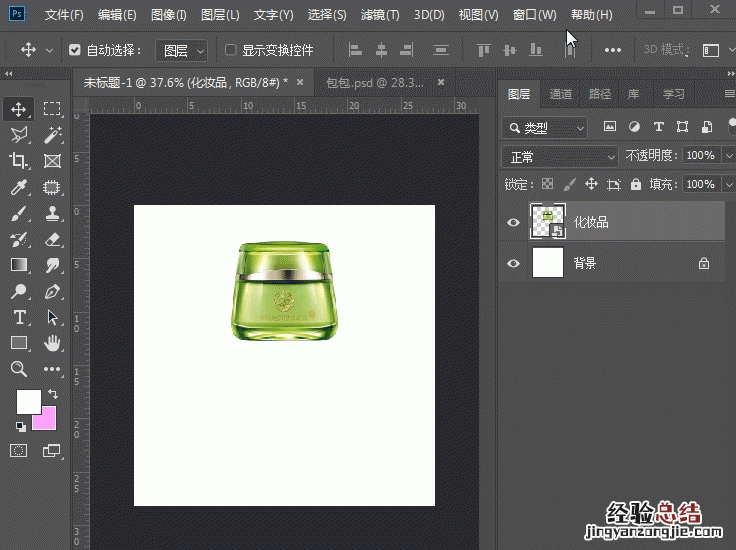736x550 pixels.
Task: Switch to the 通道 panel tab
Action: coord(561,94)
